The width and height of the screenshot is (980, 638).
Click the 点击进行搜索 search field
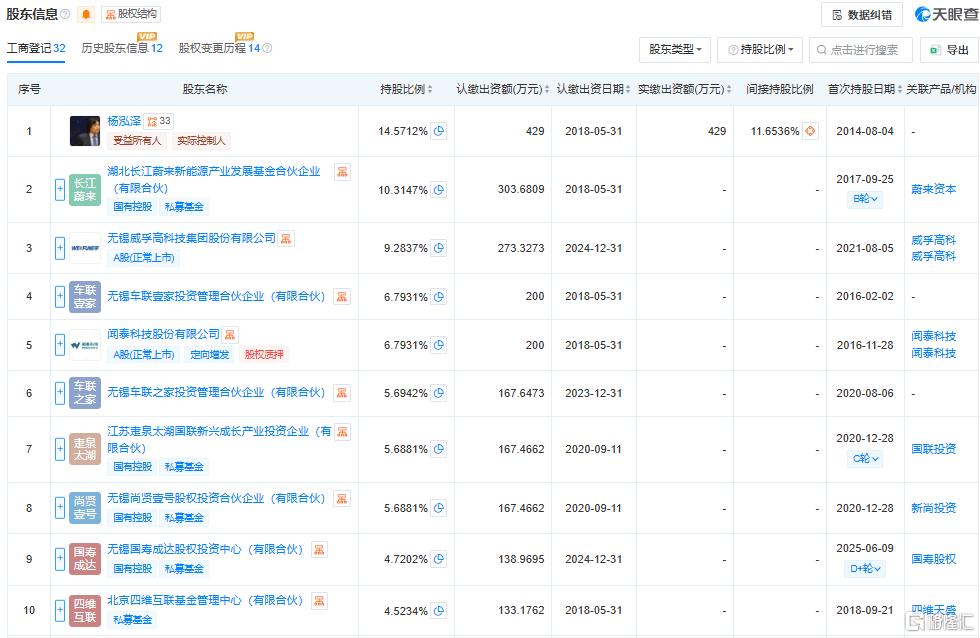coord(861,50)
